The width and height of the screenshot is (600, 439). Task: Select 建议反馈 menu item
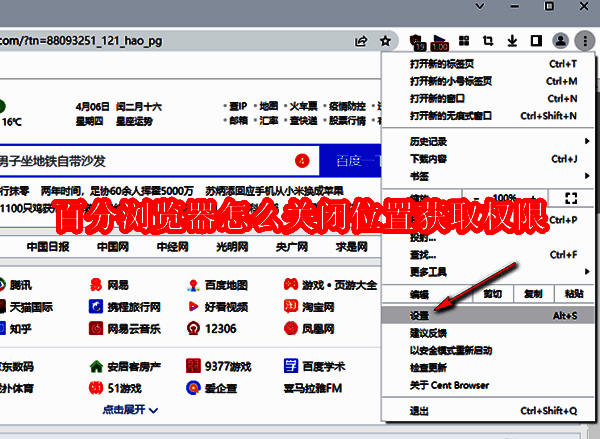click(488, 333)
